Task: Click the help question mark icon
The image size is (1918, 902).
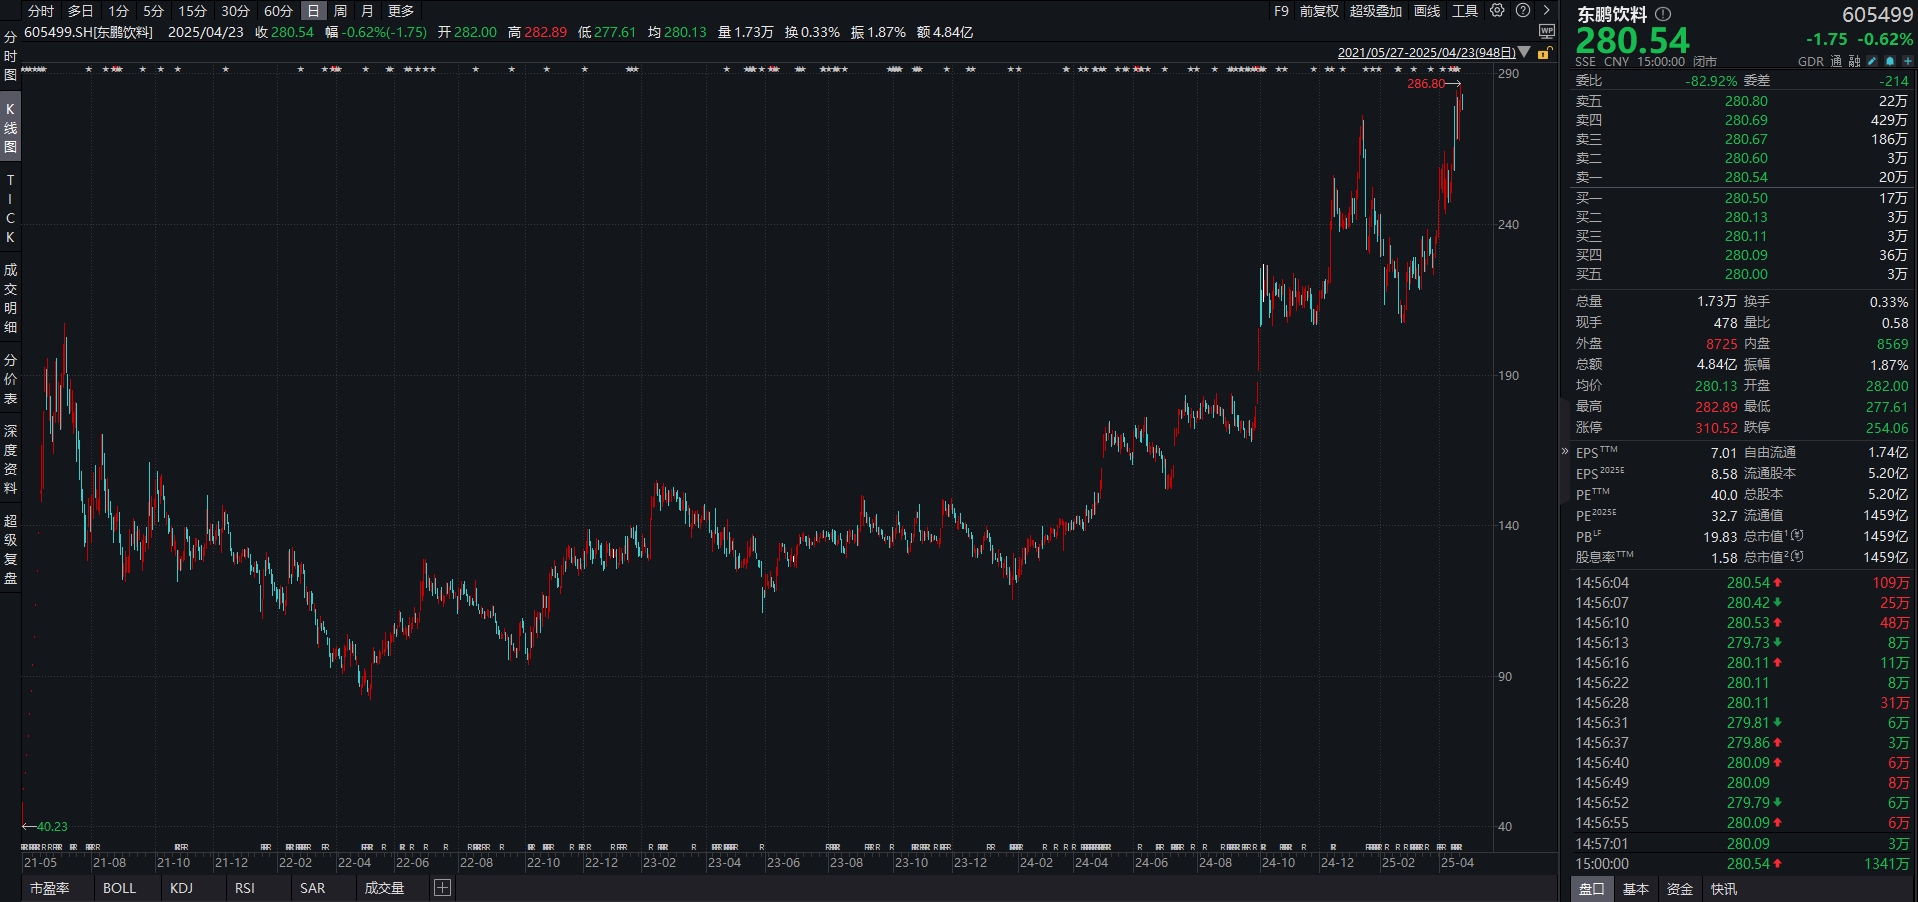Action: click(x=1523, y=11)
